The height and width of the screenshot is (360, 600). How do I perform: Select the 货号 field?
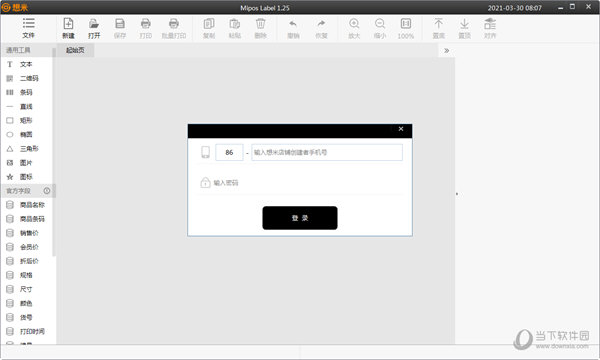coord(27,318)
